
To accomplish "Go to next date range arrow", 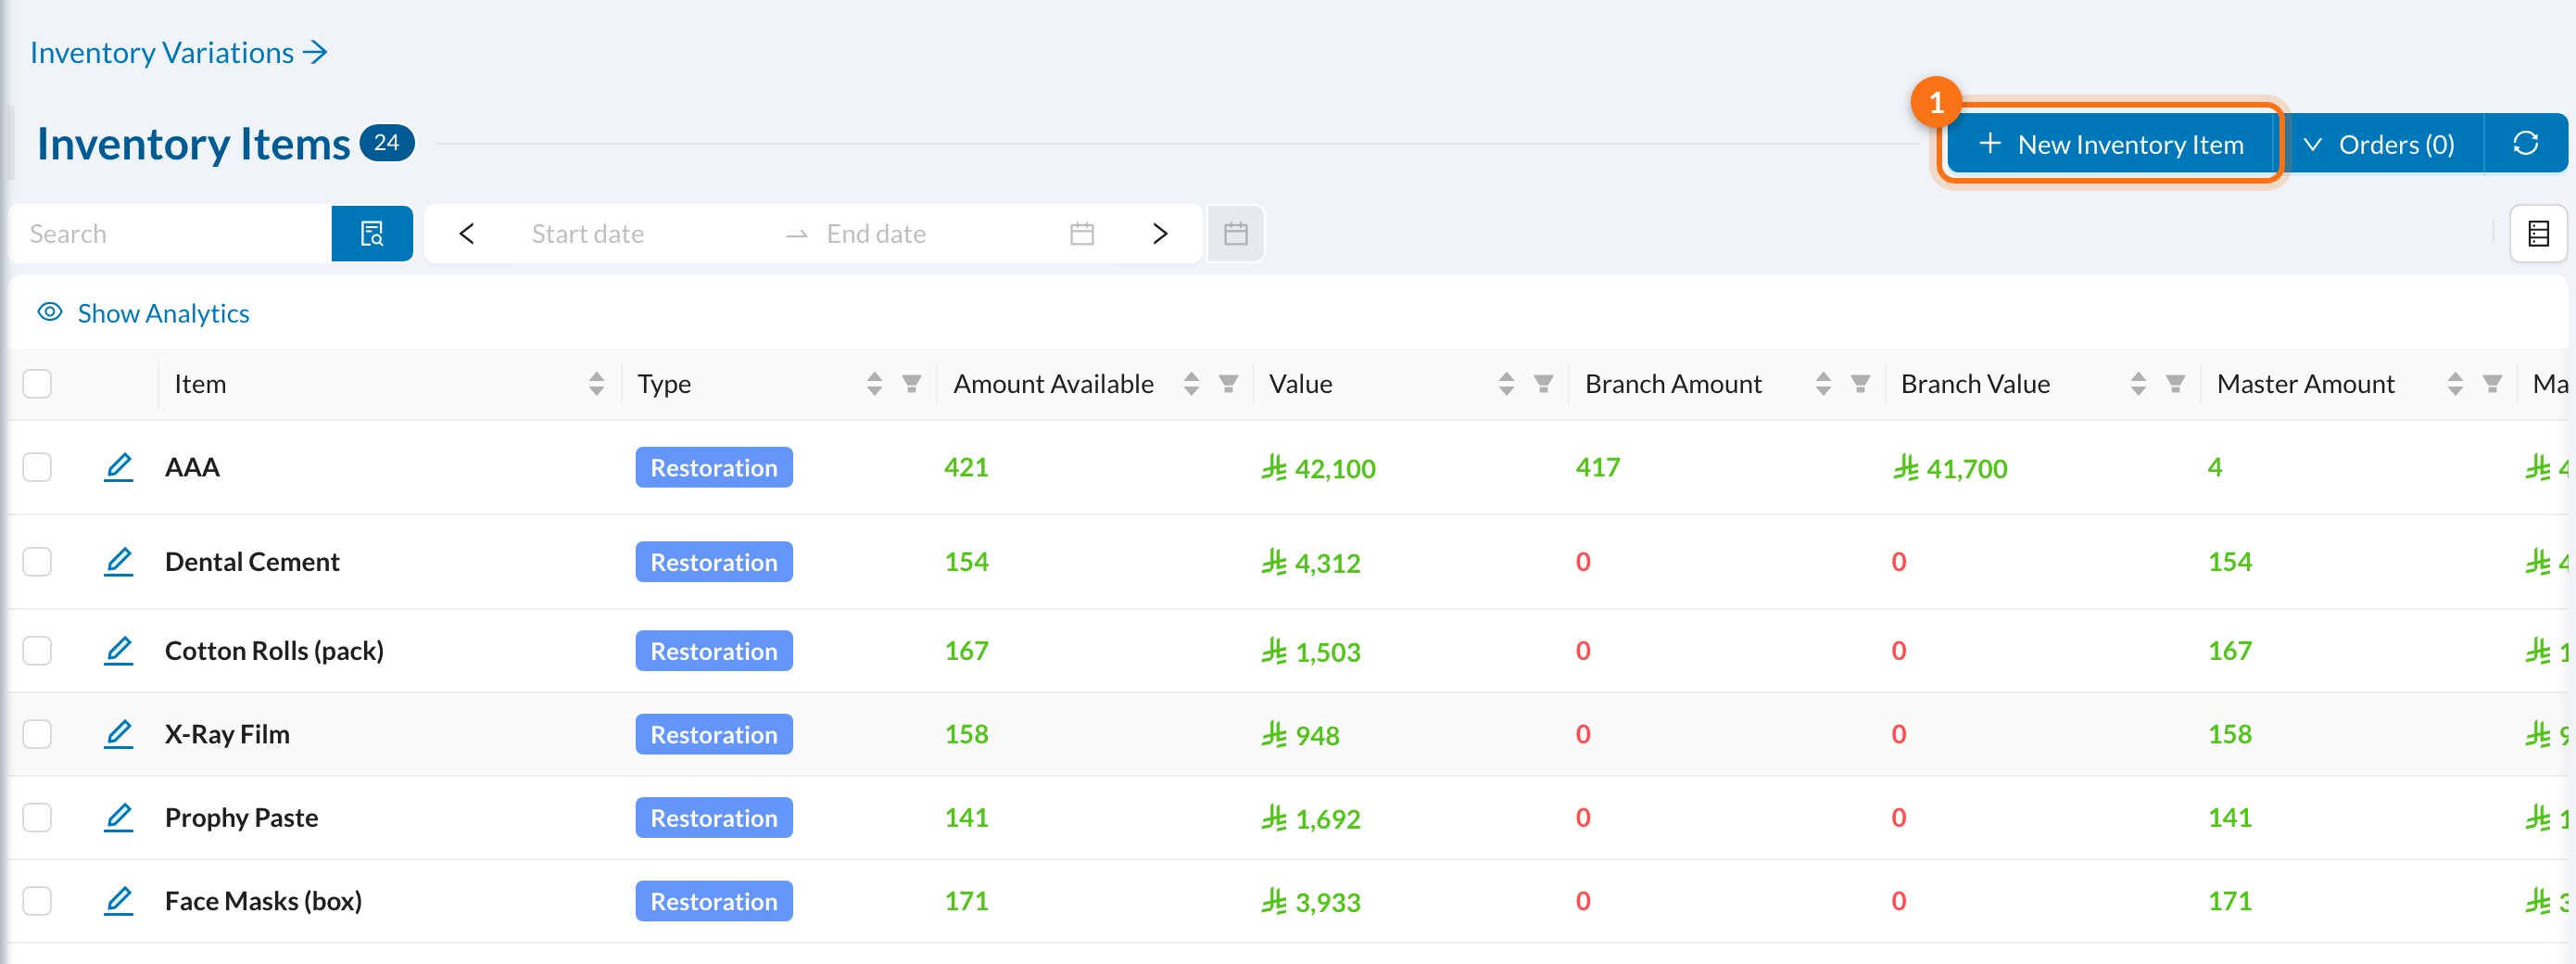I will pos(1160,233).
